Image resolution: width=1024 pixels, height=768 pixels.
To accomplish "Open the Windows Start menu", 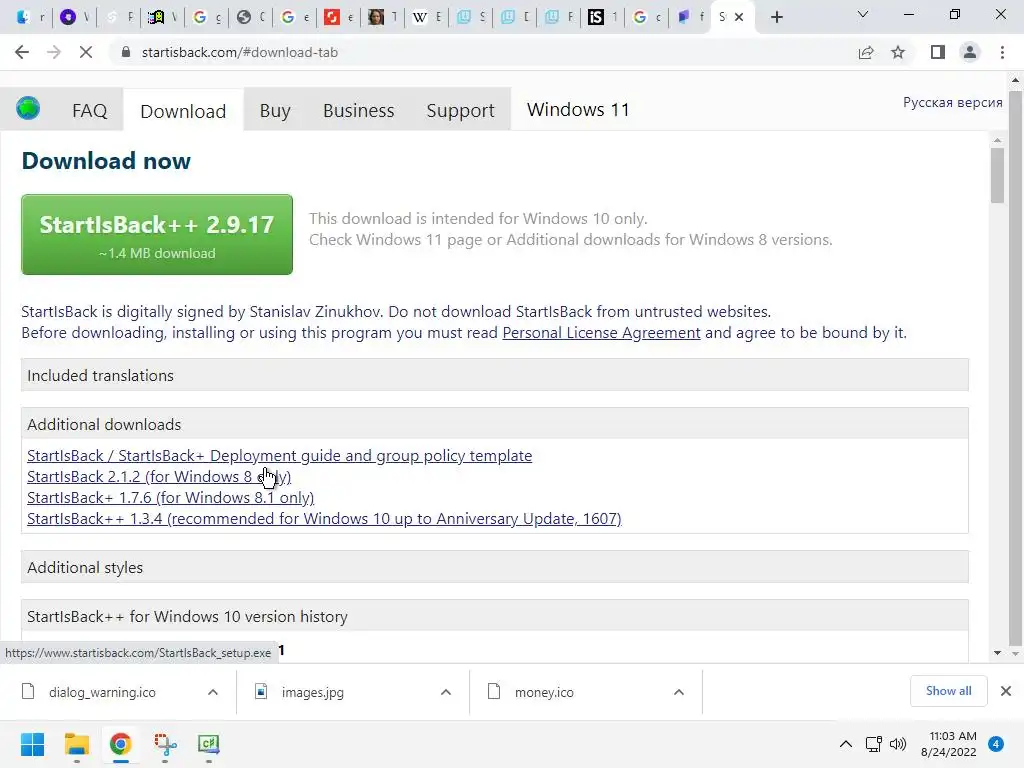I will click(33, 744).
